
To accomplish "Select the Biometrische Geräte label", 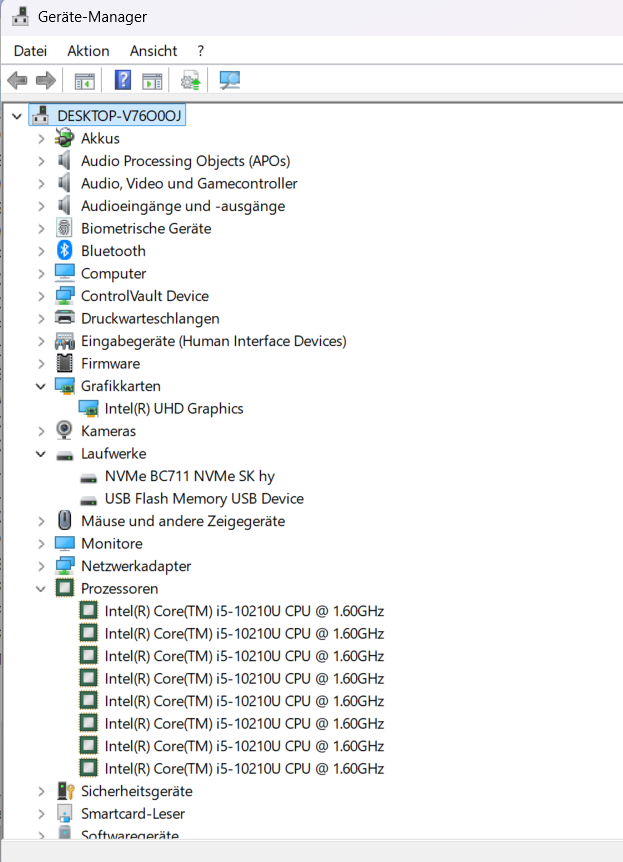I will [x=146, y=228].
